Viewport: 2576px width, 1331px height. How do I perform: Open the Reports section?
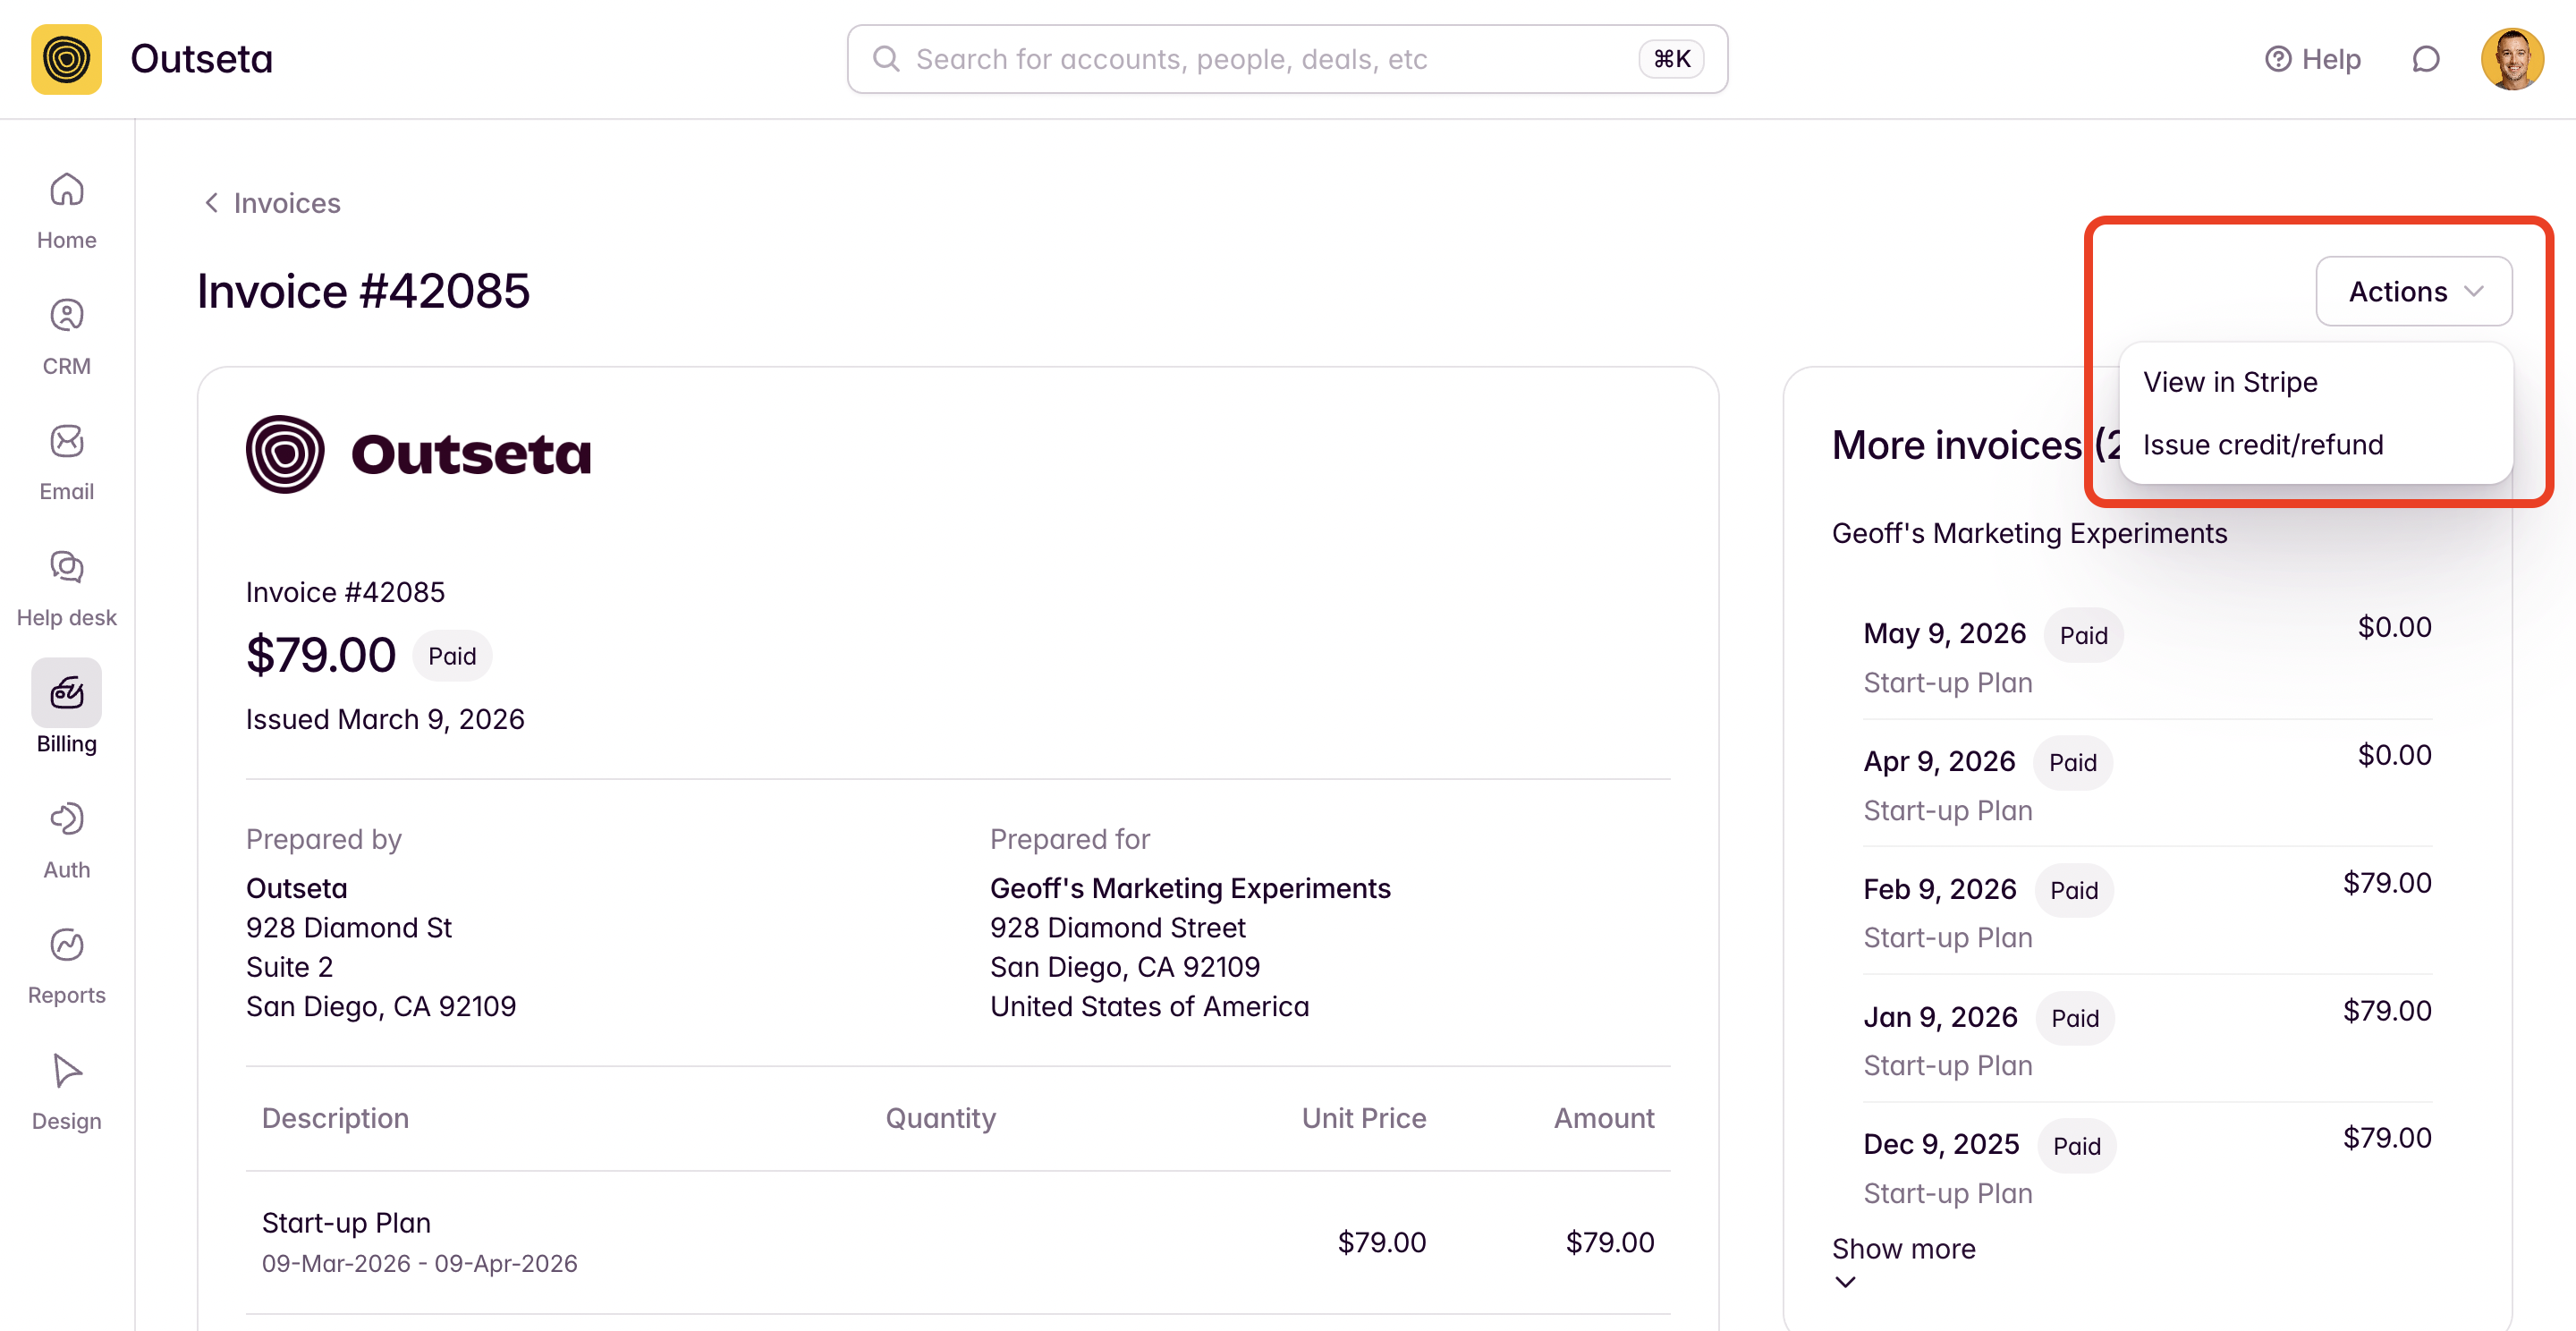pos(66,967)
